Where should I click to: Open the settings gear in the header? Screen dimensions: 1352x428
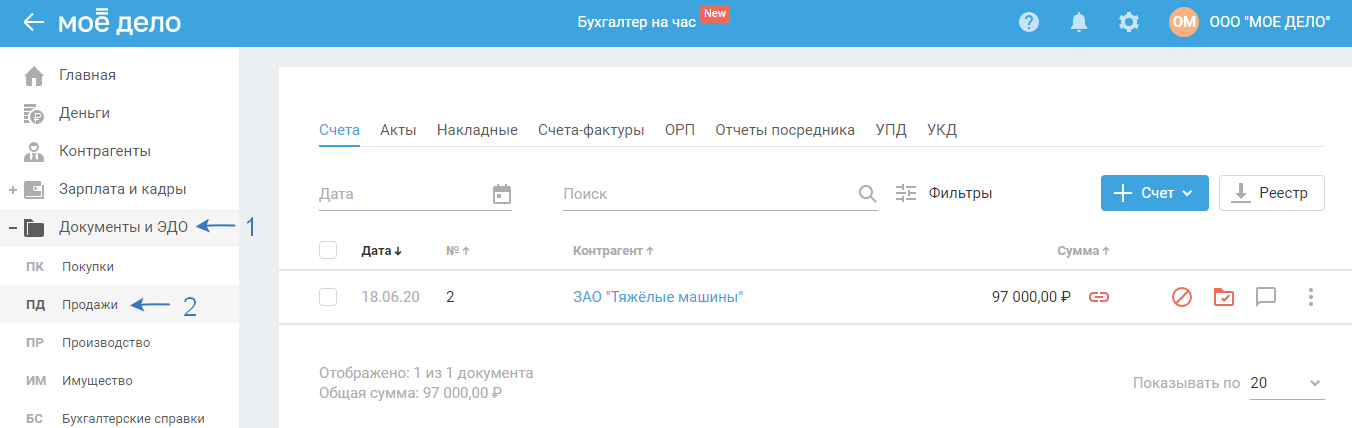(x=1129, y=22)
